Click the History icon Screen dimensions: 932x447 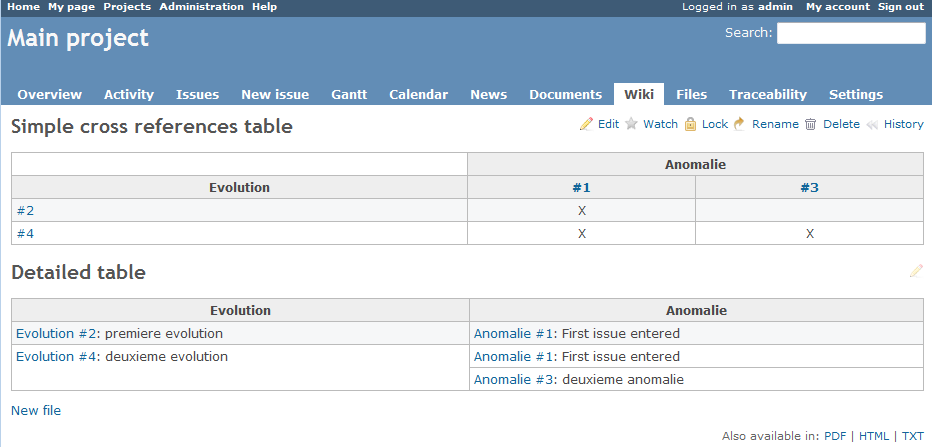click(x=872, y=125)
